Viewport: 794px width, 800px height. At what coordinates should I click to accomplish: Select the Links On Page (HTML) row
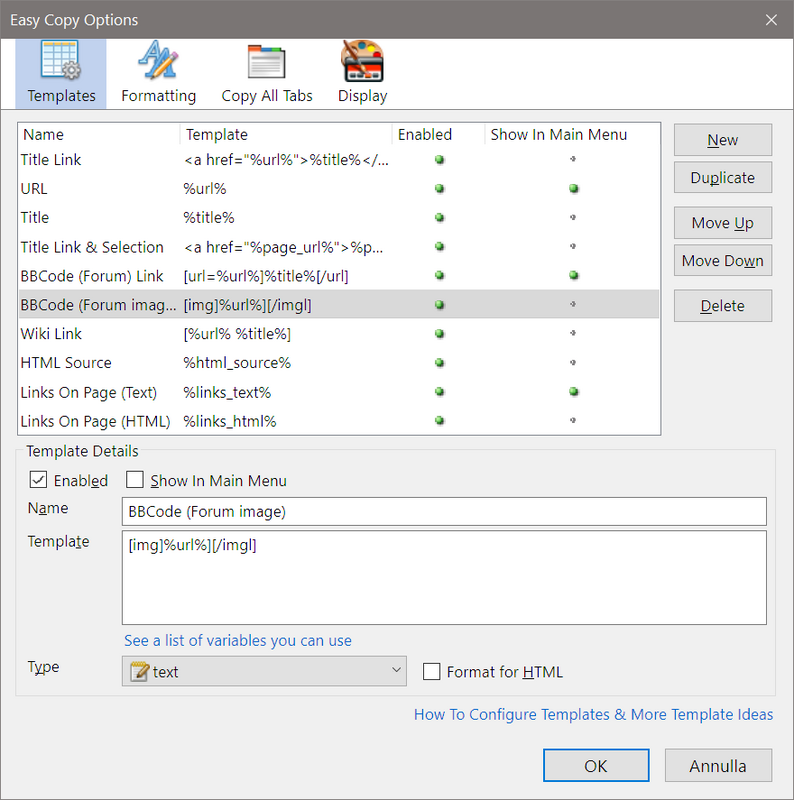tap(339, 421)
